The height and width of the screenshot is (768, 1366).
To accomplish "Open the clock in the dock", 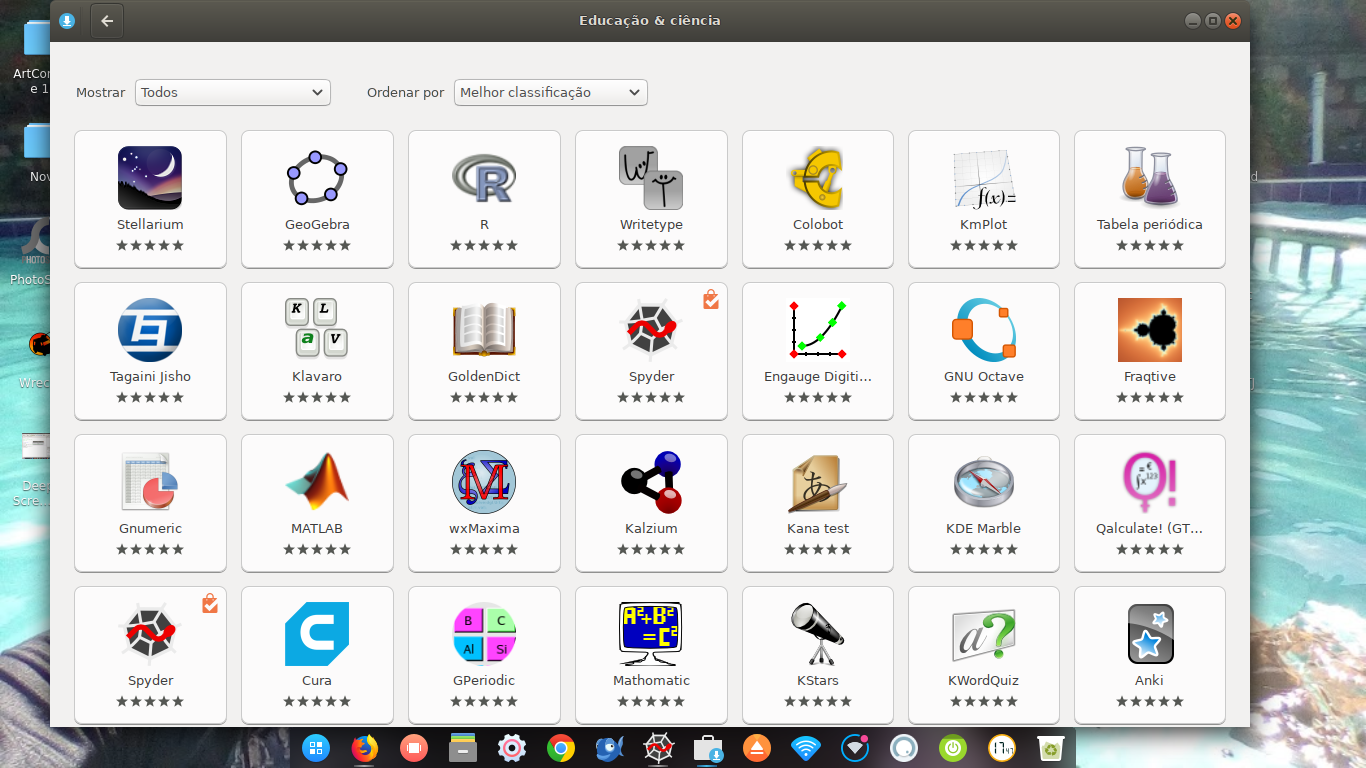I will [1001, 748].
